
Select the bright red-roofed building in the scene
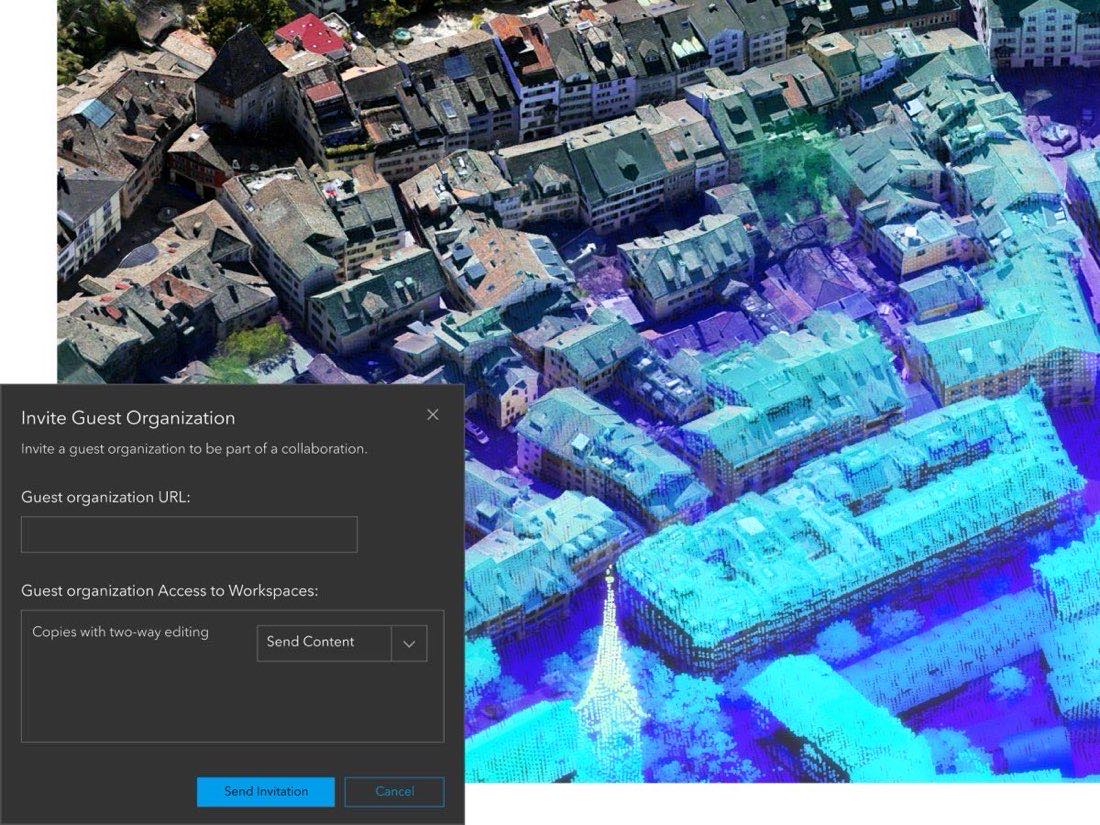311,34
